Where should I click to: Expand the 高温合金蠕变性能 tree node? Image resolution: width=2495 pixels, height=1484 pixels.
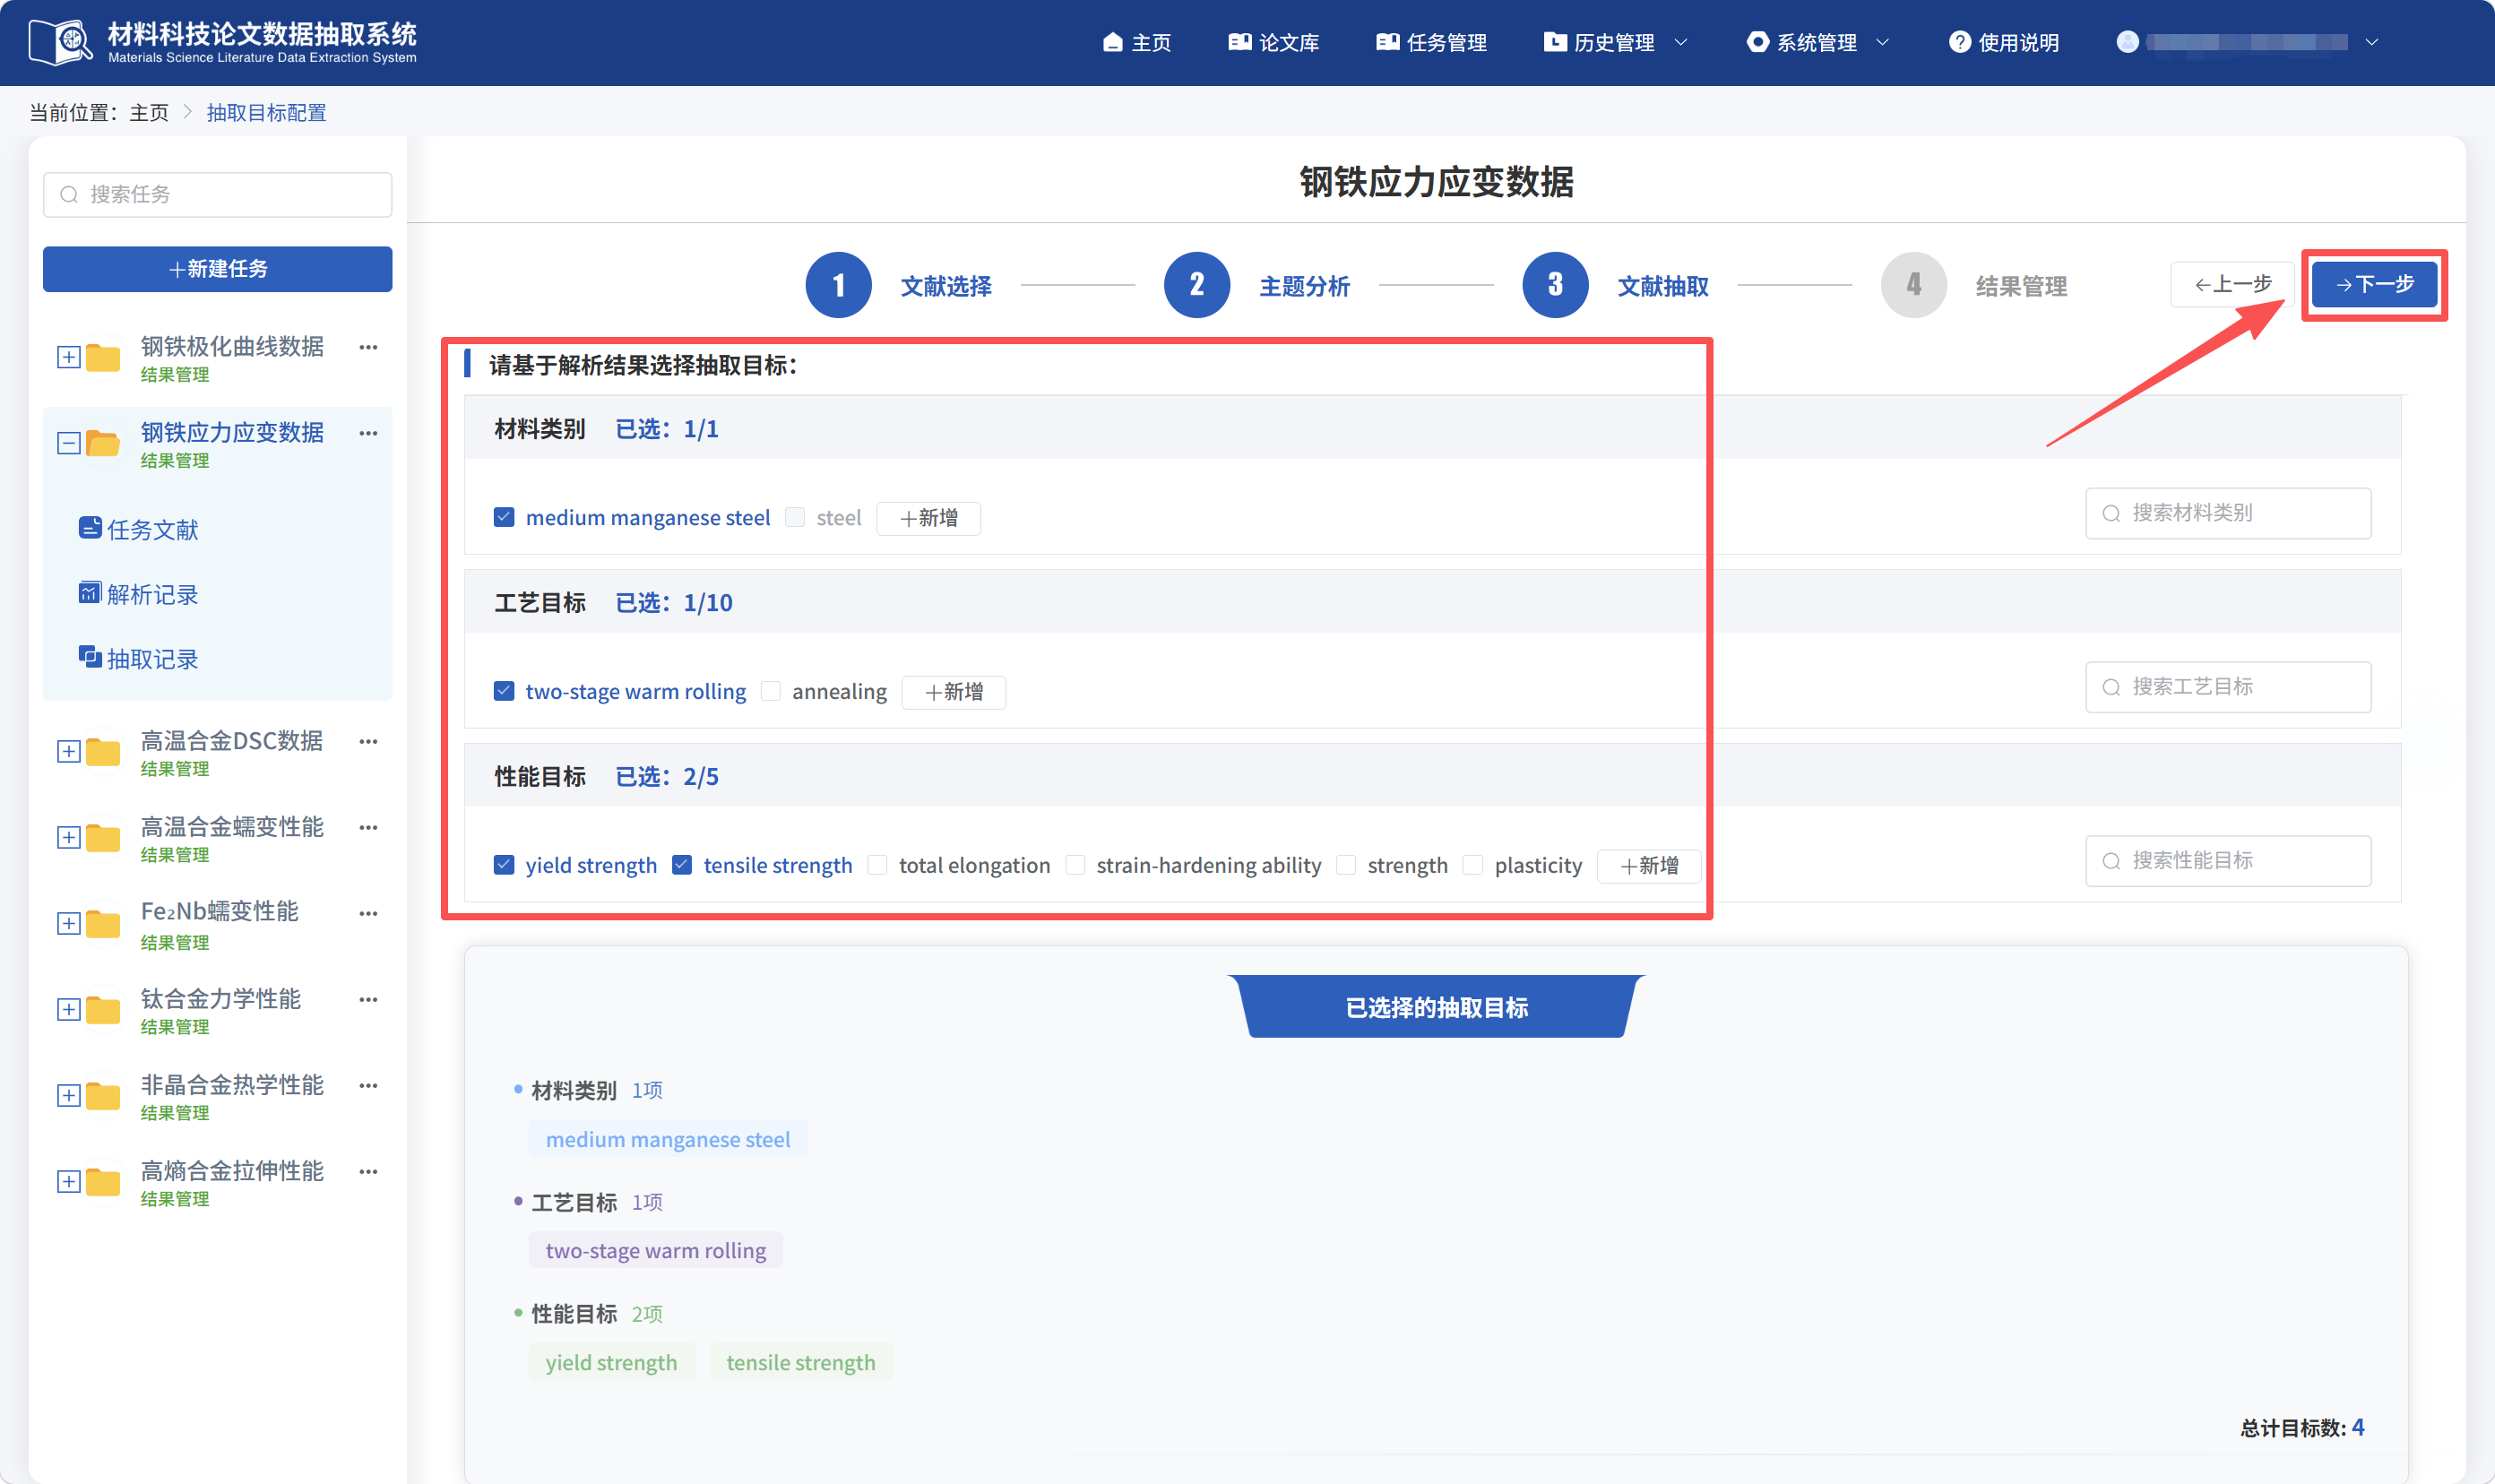[68, 837]
